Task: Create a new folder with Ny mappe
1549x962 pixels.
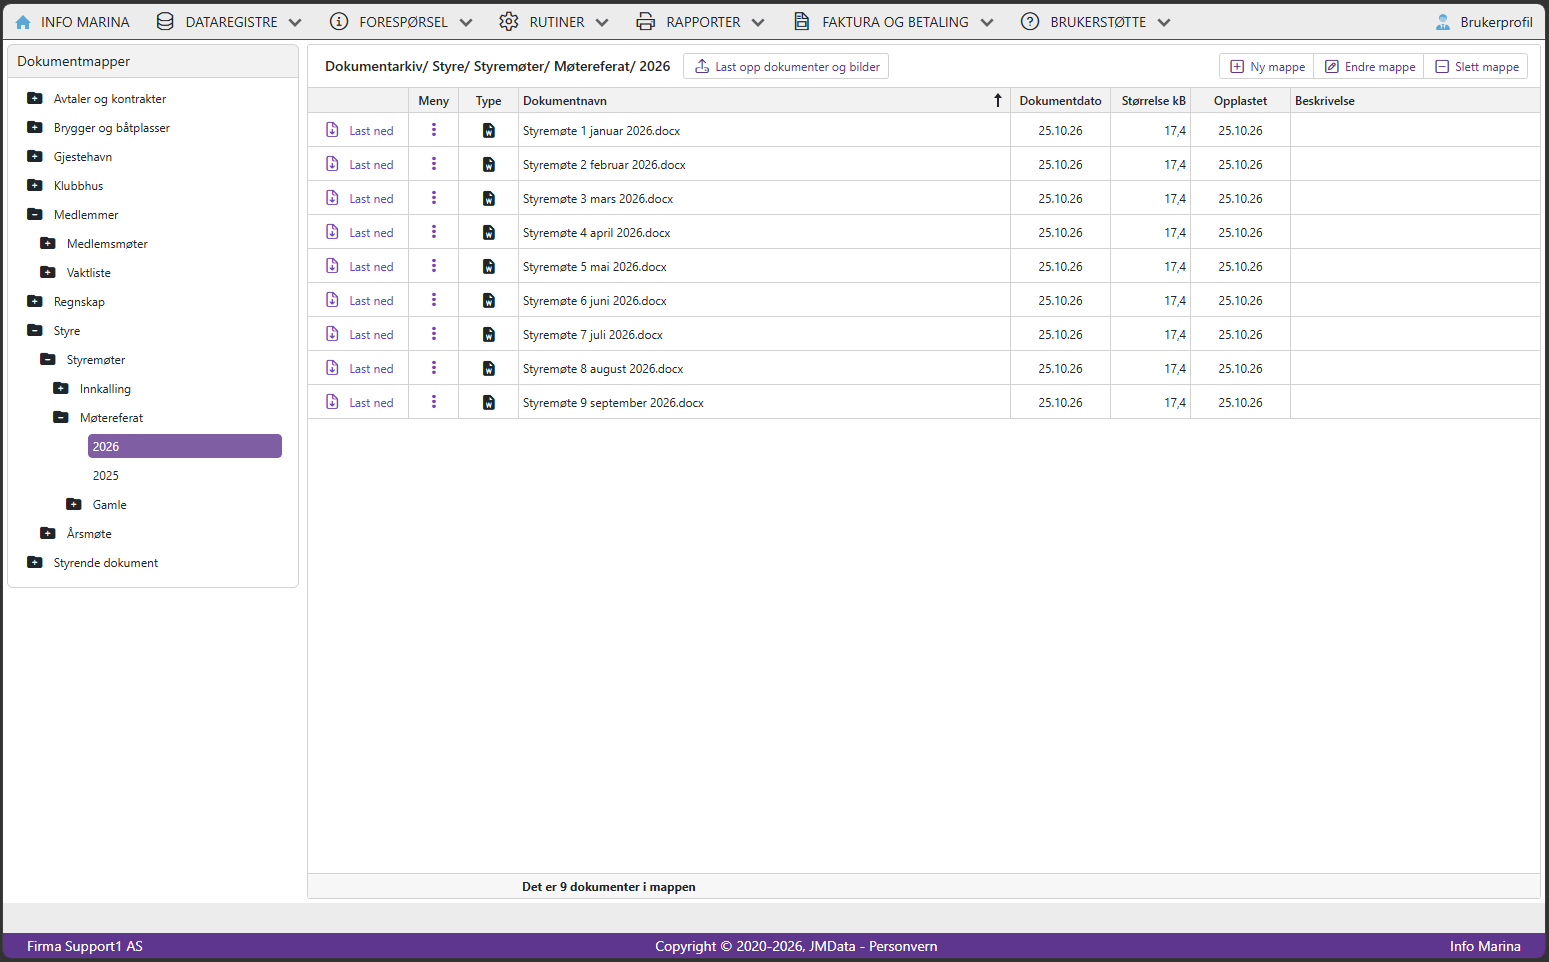Action: [x=1267, y=67]
